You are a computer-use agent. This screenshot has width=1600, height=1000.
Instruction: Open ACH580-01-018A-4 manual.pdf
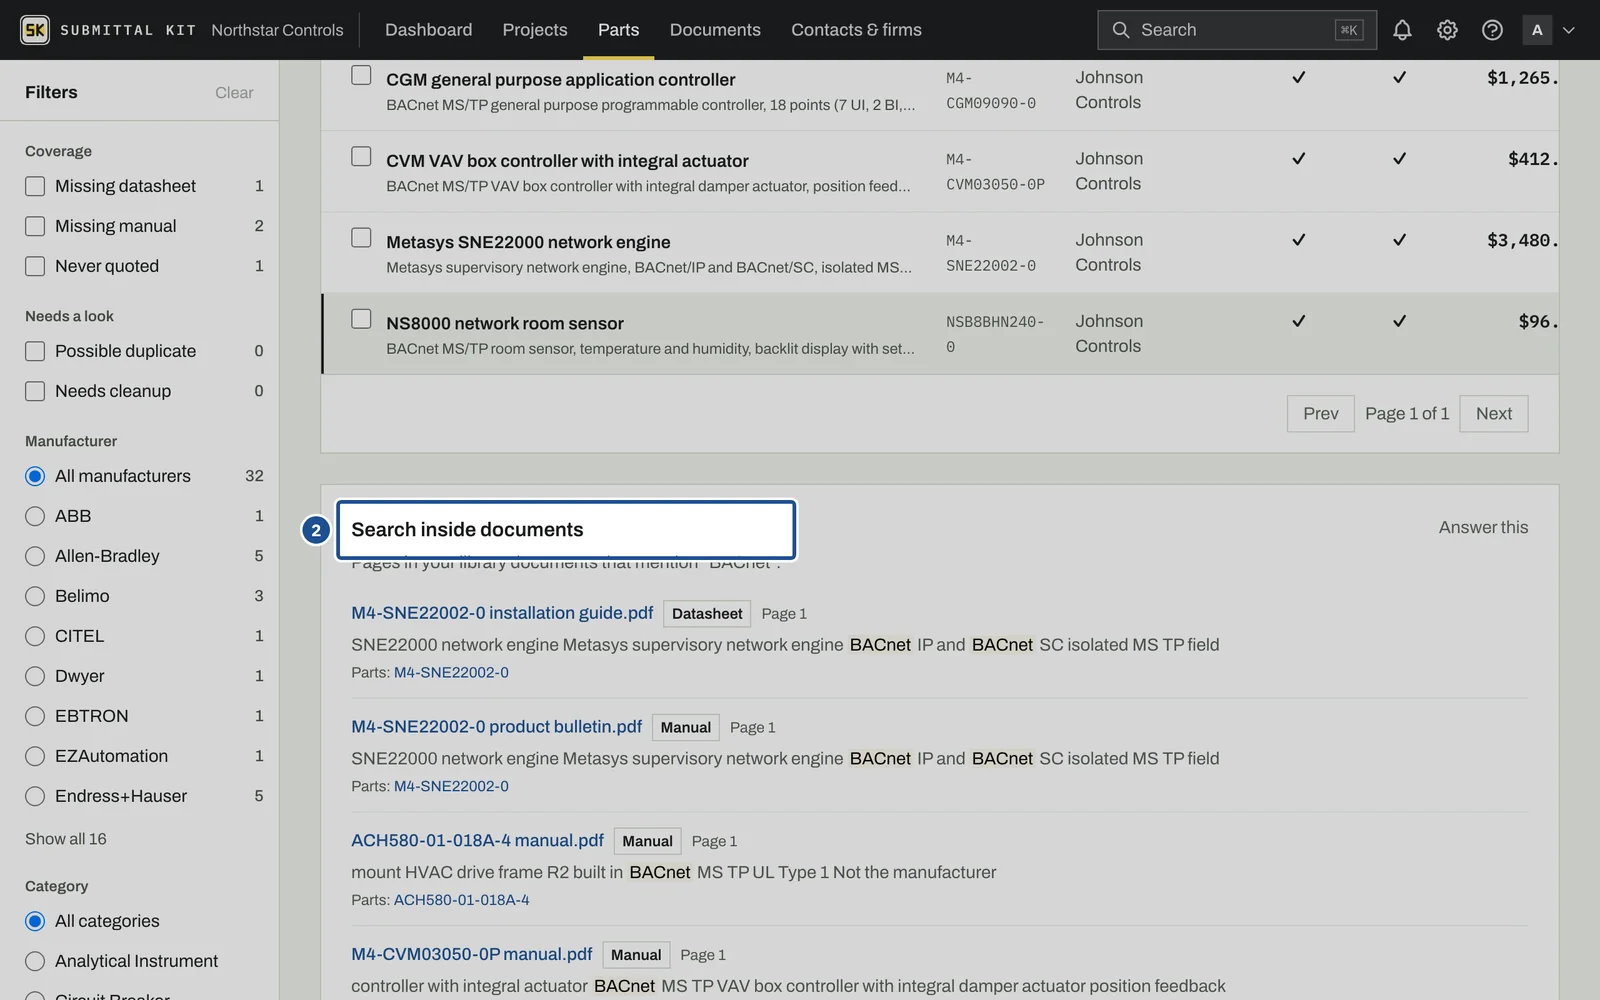477,841
